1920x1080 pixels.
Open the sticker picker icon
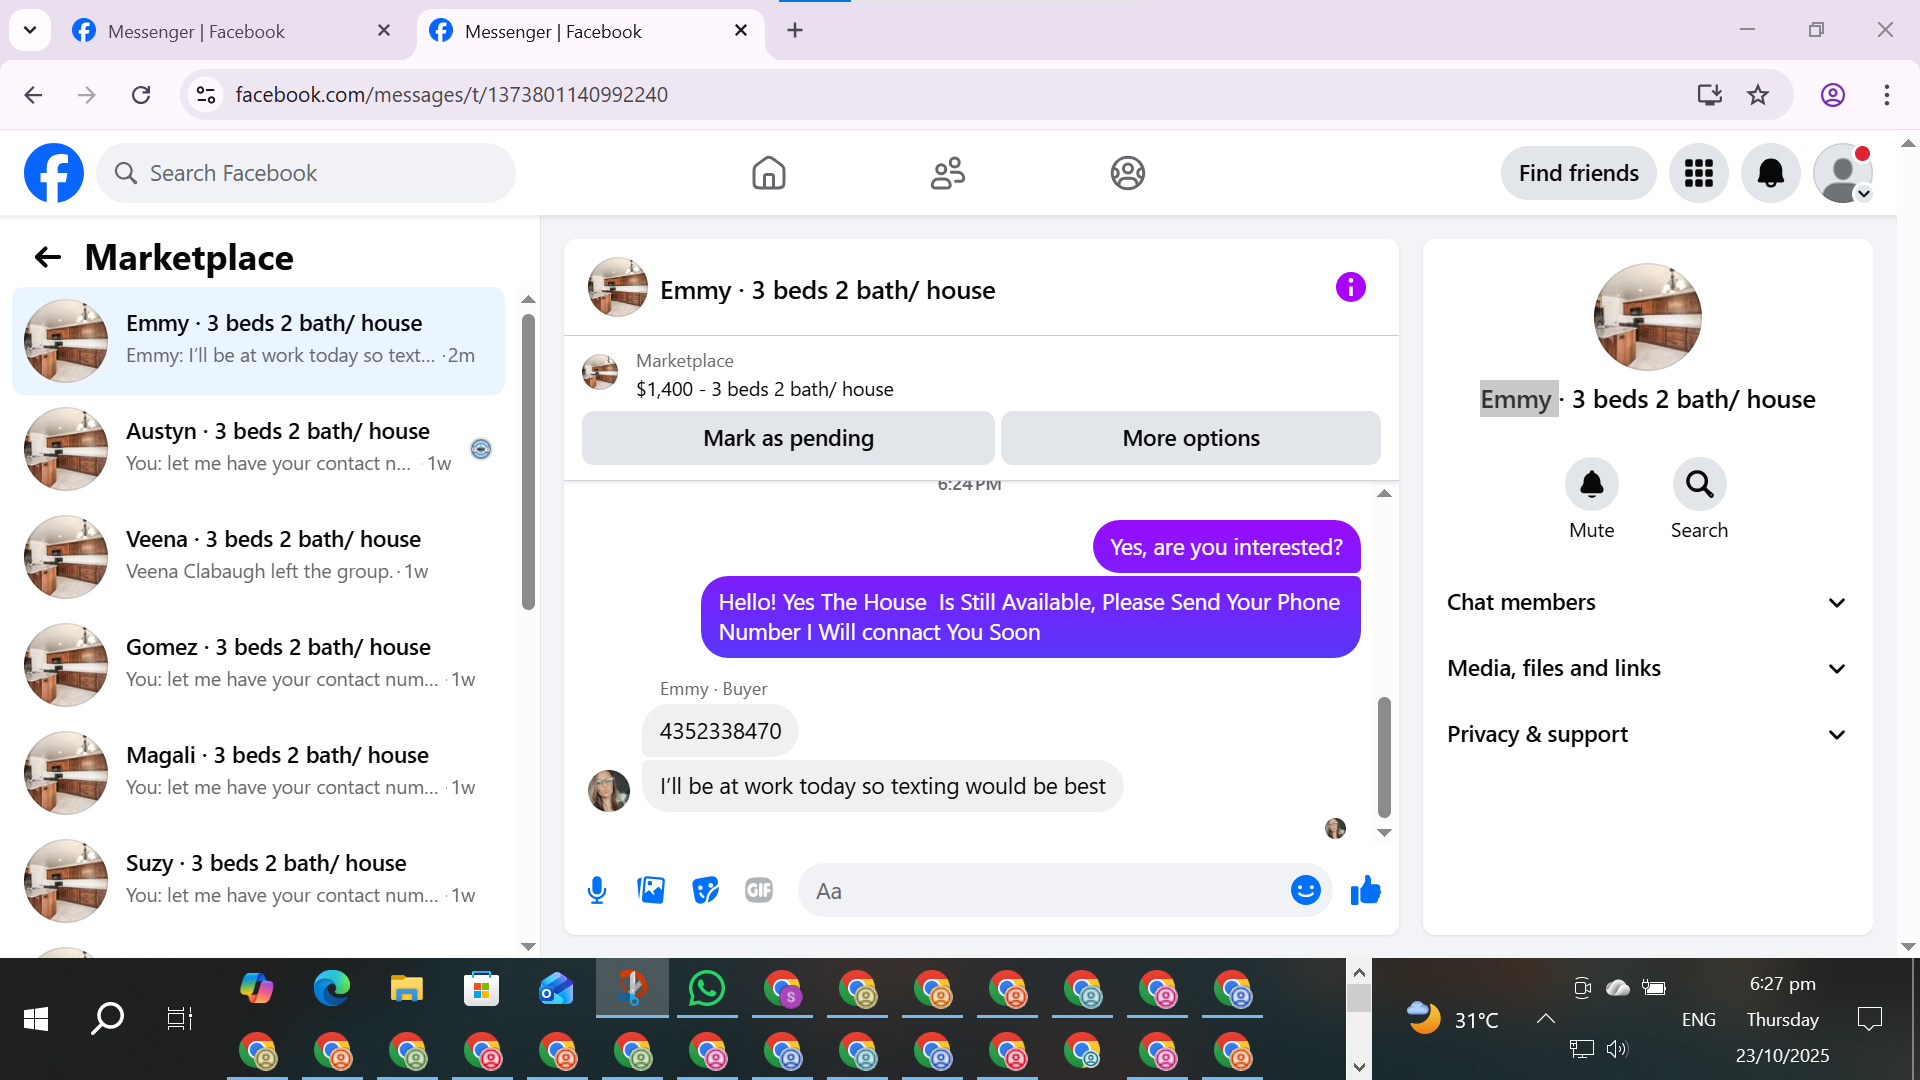705,890
